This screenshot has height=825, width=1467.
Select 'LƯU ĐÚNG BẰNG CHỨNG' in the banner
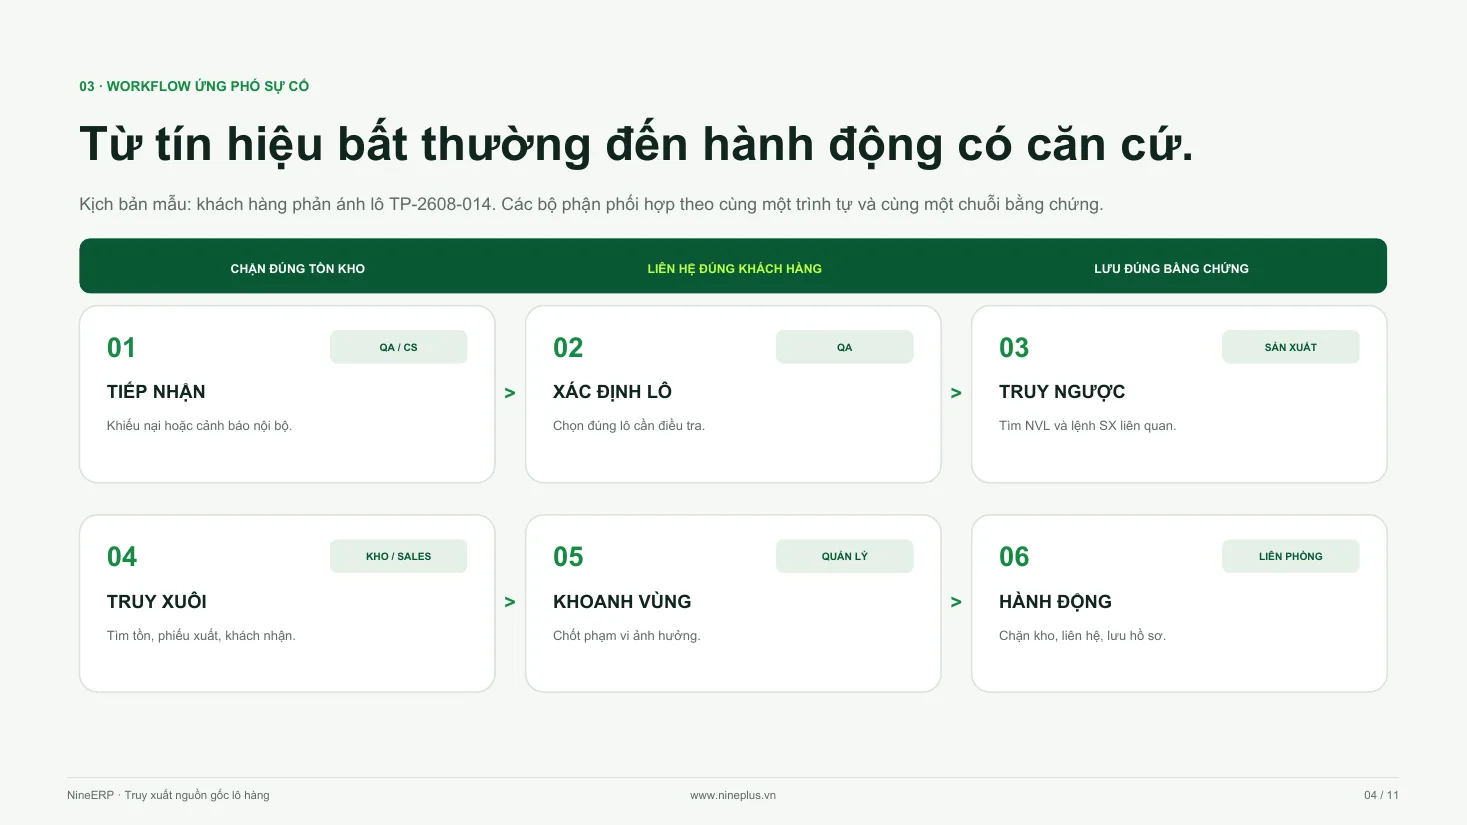pos(1172,269)
